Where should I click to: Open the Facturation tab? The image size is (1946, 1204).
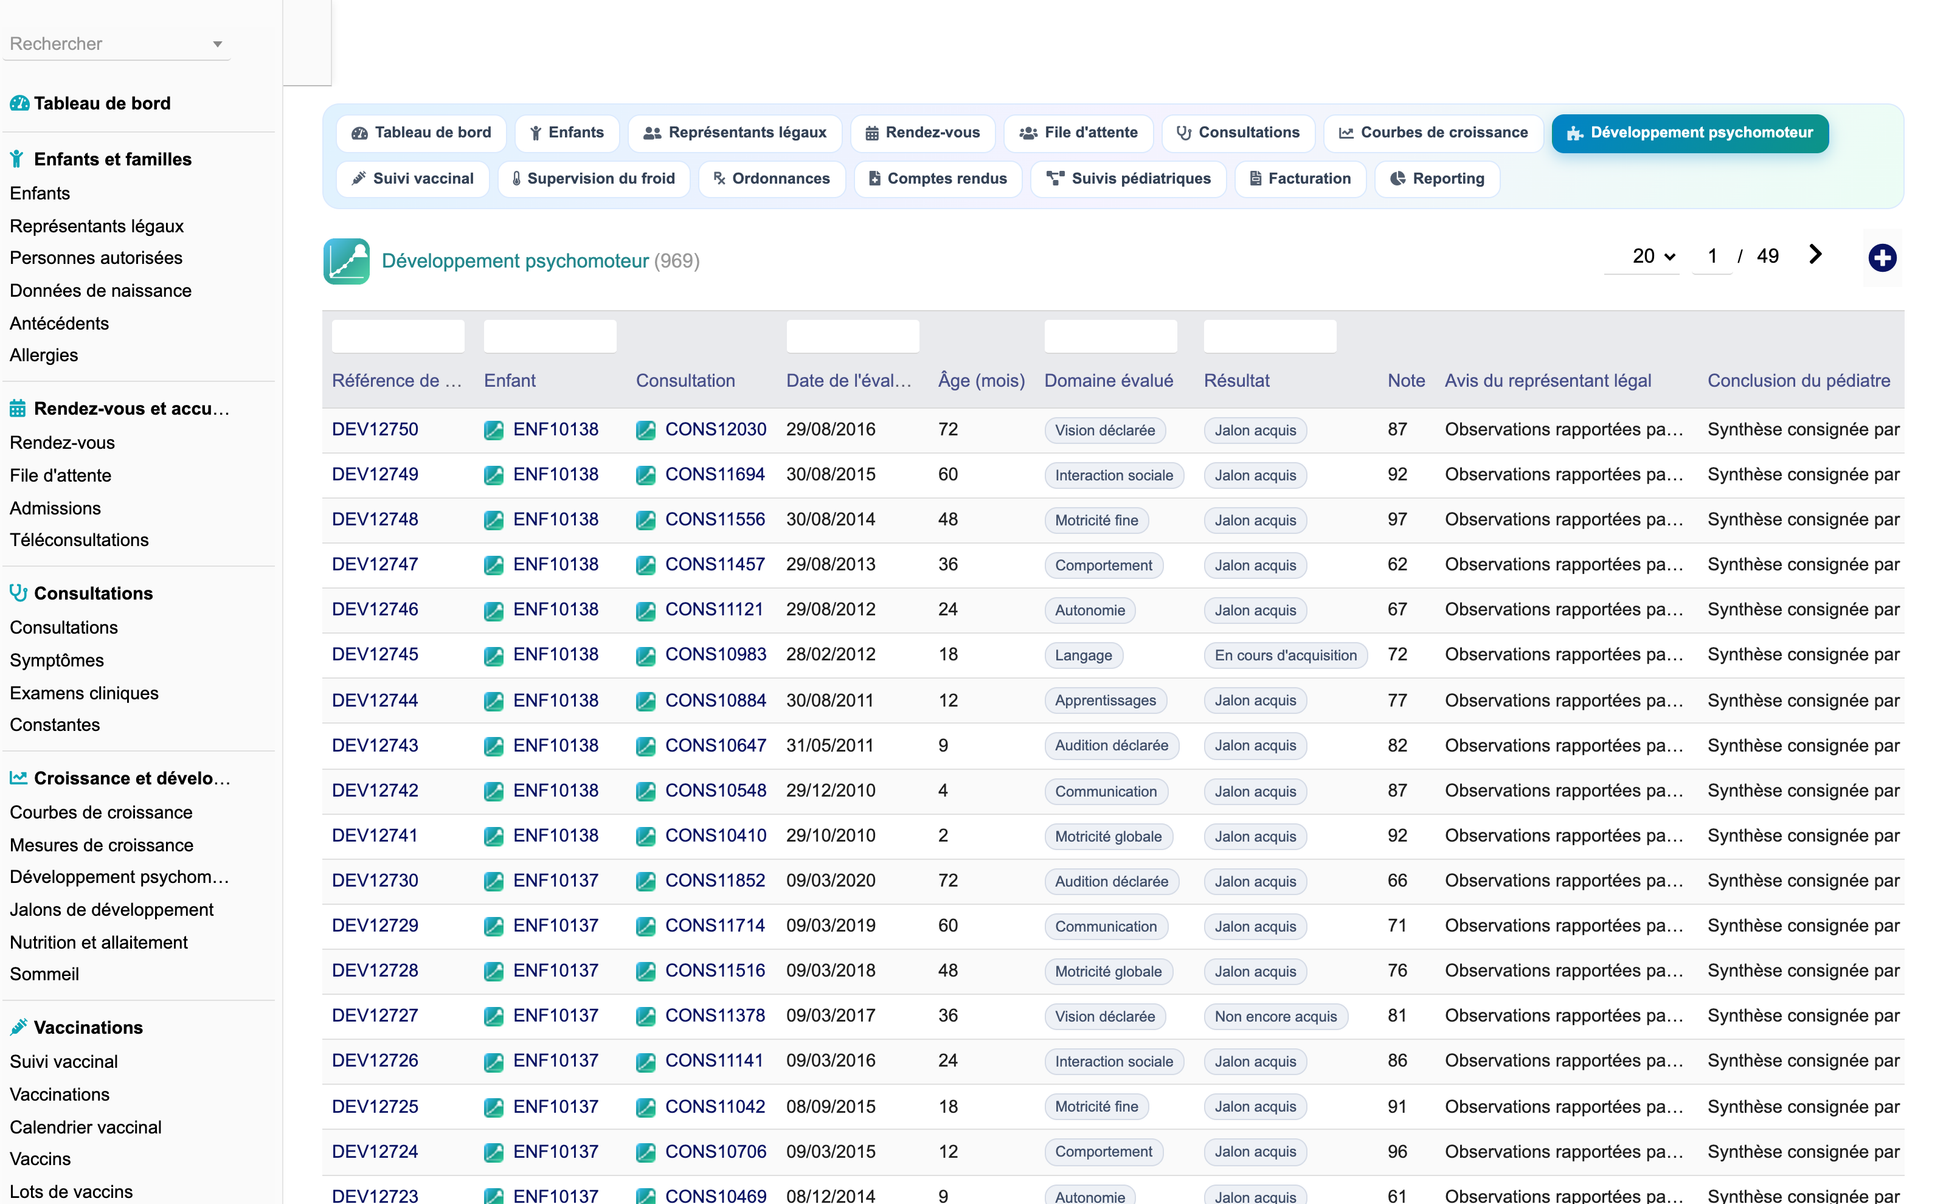[1300, 179]
